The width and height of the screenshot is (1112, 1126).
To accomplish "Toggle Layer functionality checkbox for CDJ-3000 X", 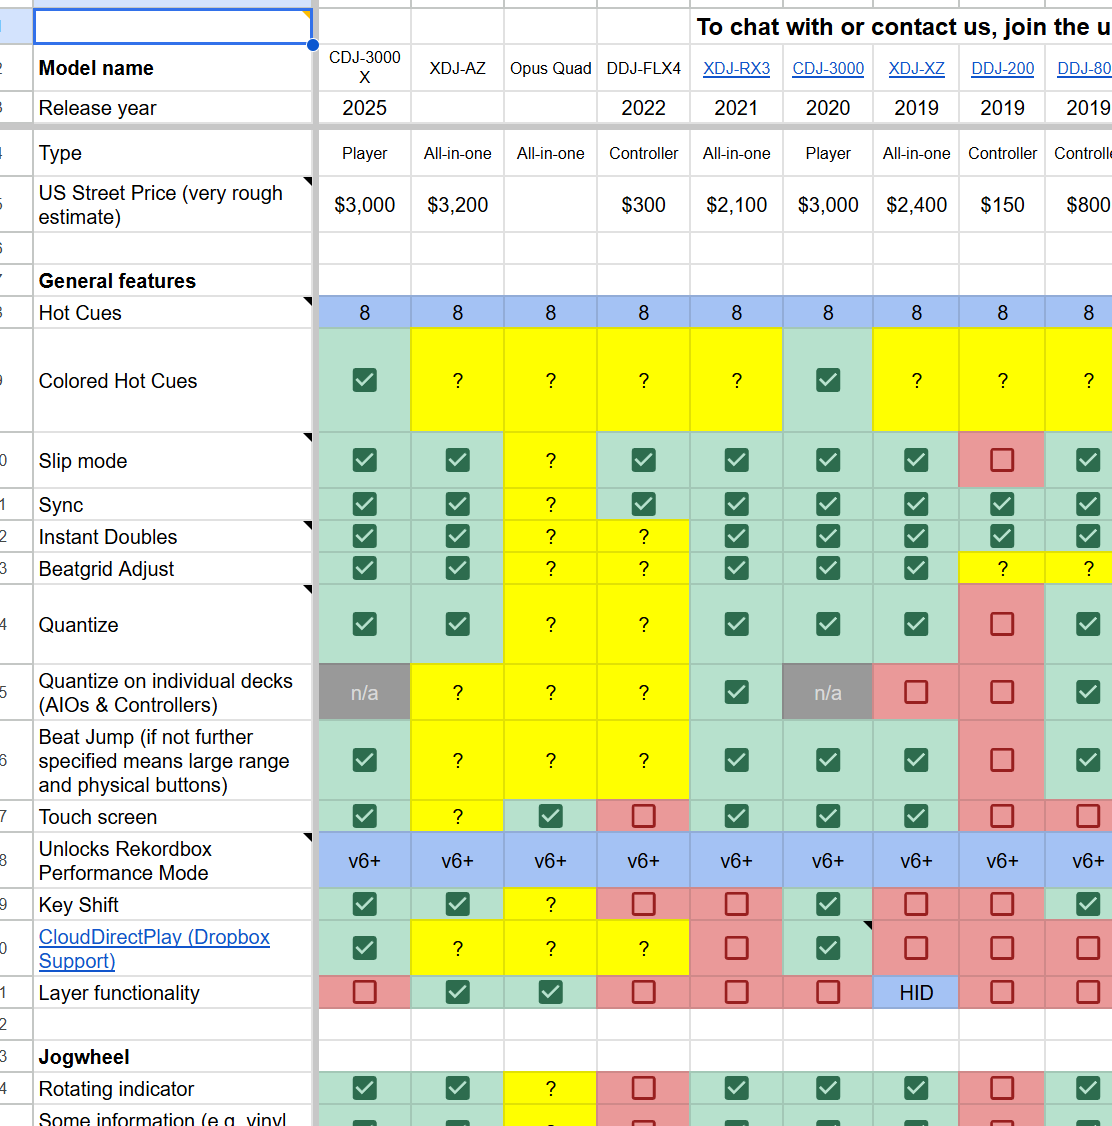I will 365,992.
